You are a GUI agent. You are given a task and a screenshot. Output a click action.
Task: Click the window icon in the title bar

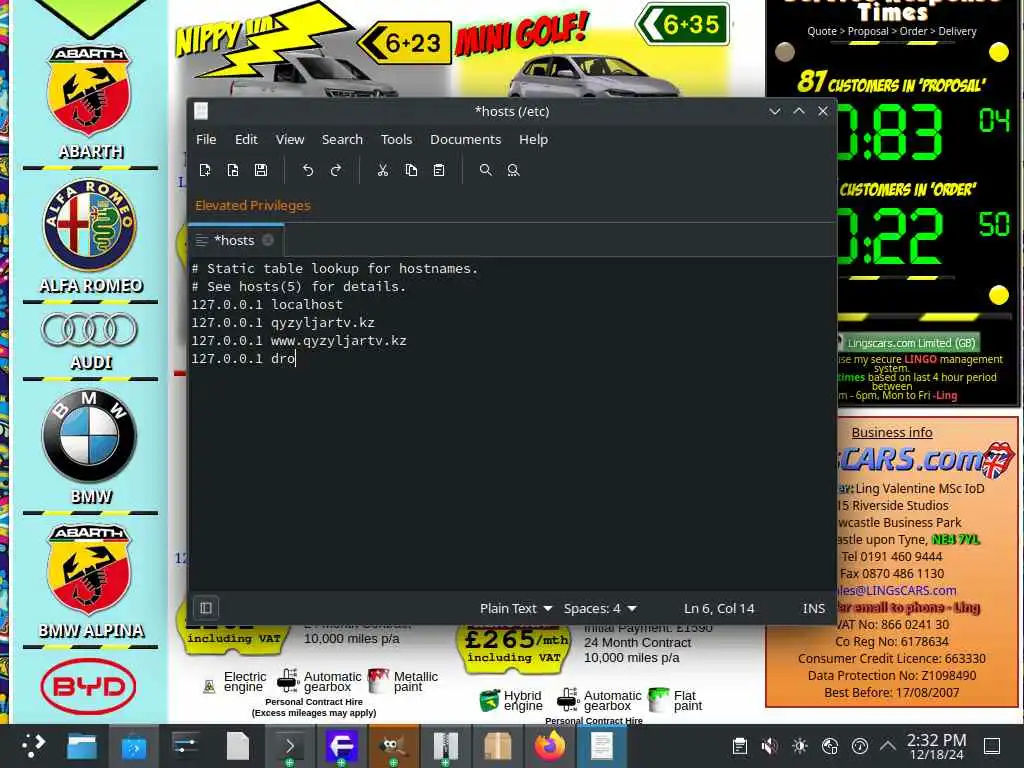click(201, 111)
